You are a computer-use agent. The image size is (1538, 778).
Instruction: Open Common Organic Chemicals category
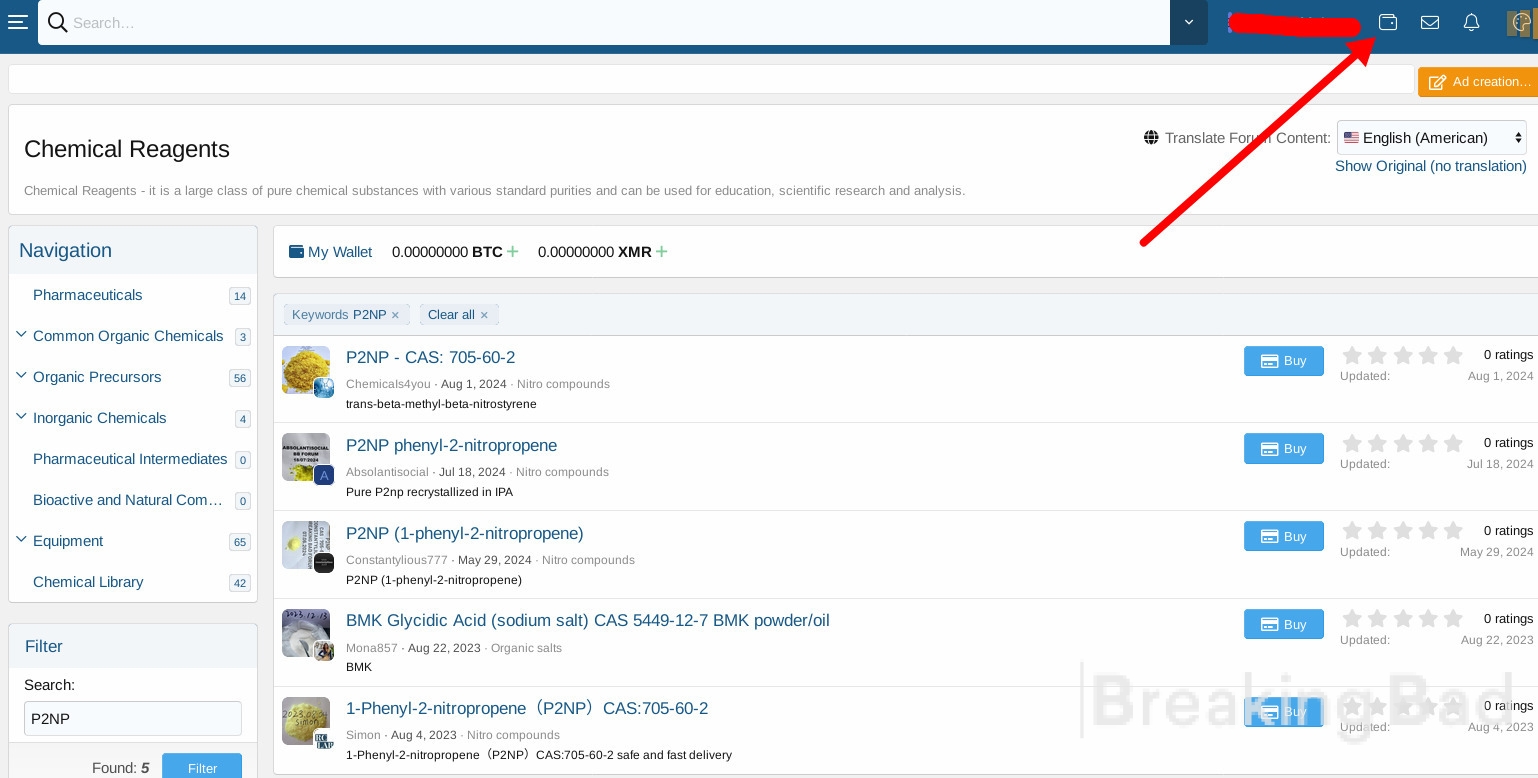128,336
